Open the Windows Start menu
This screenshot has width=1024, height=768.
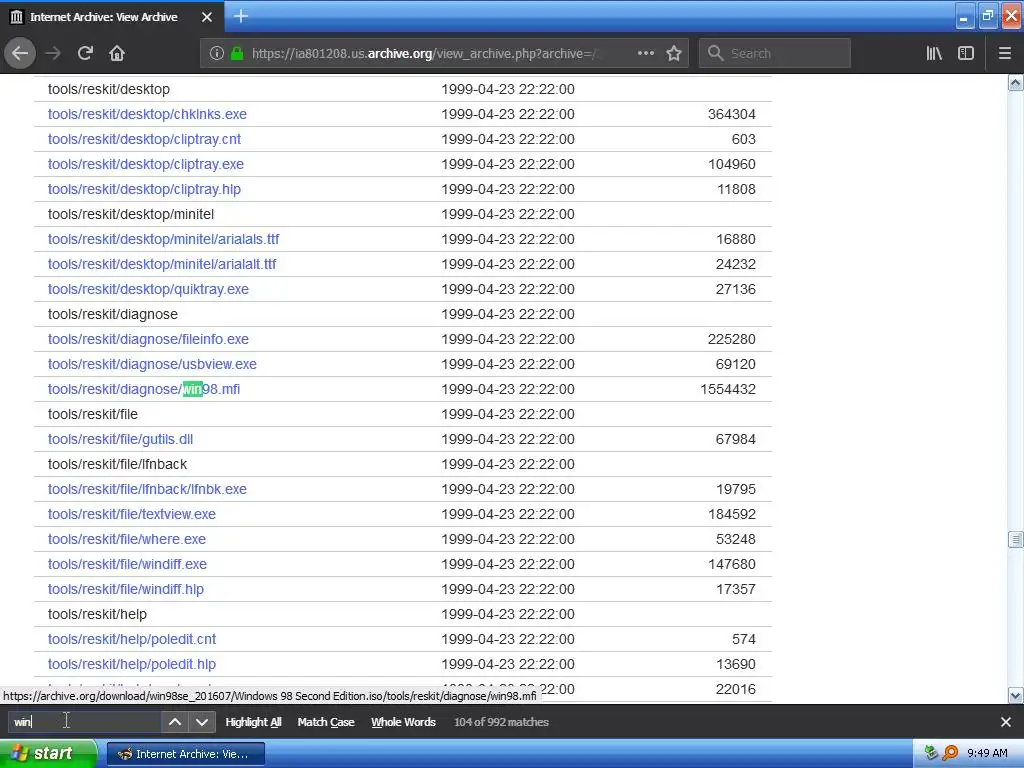tap(48, 754)
